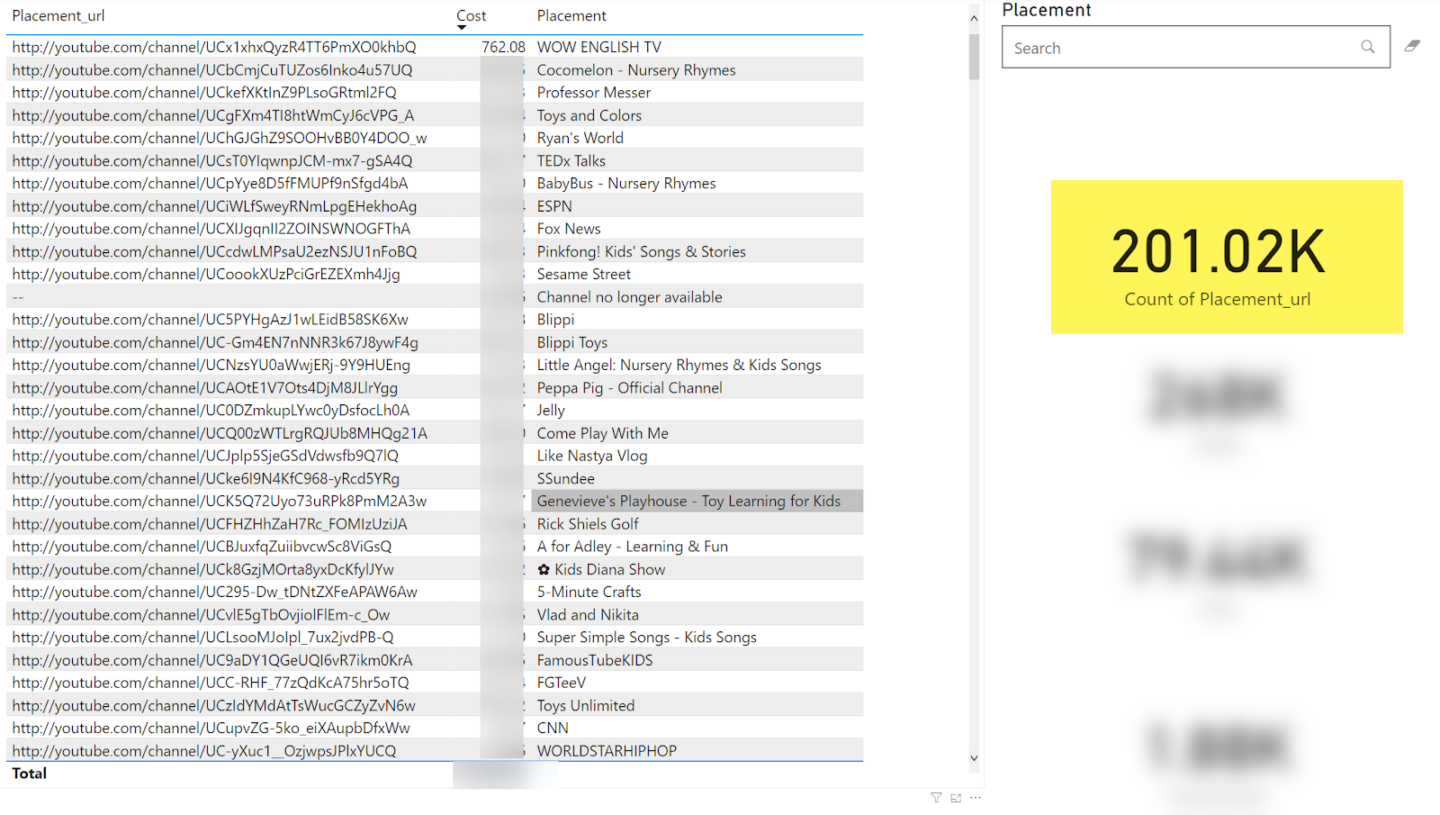This screenshot has width=1440, height=815.
Task: Click the eraser icon to clear Placement selections
Action: [1412, 46]
